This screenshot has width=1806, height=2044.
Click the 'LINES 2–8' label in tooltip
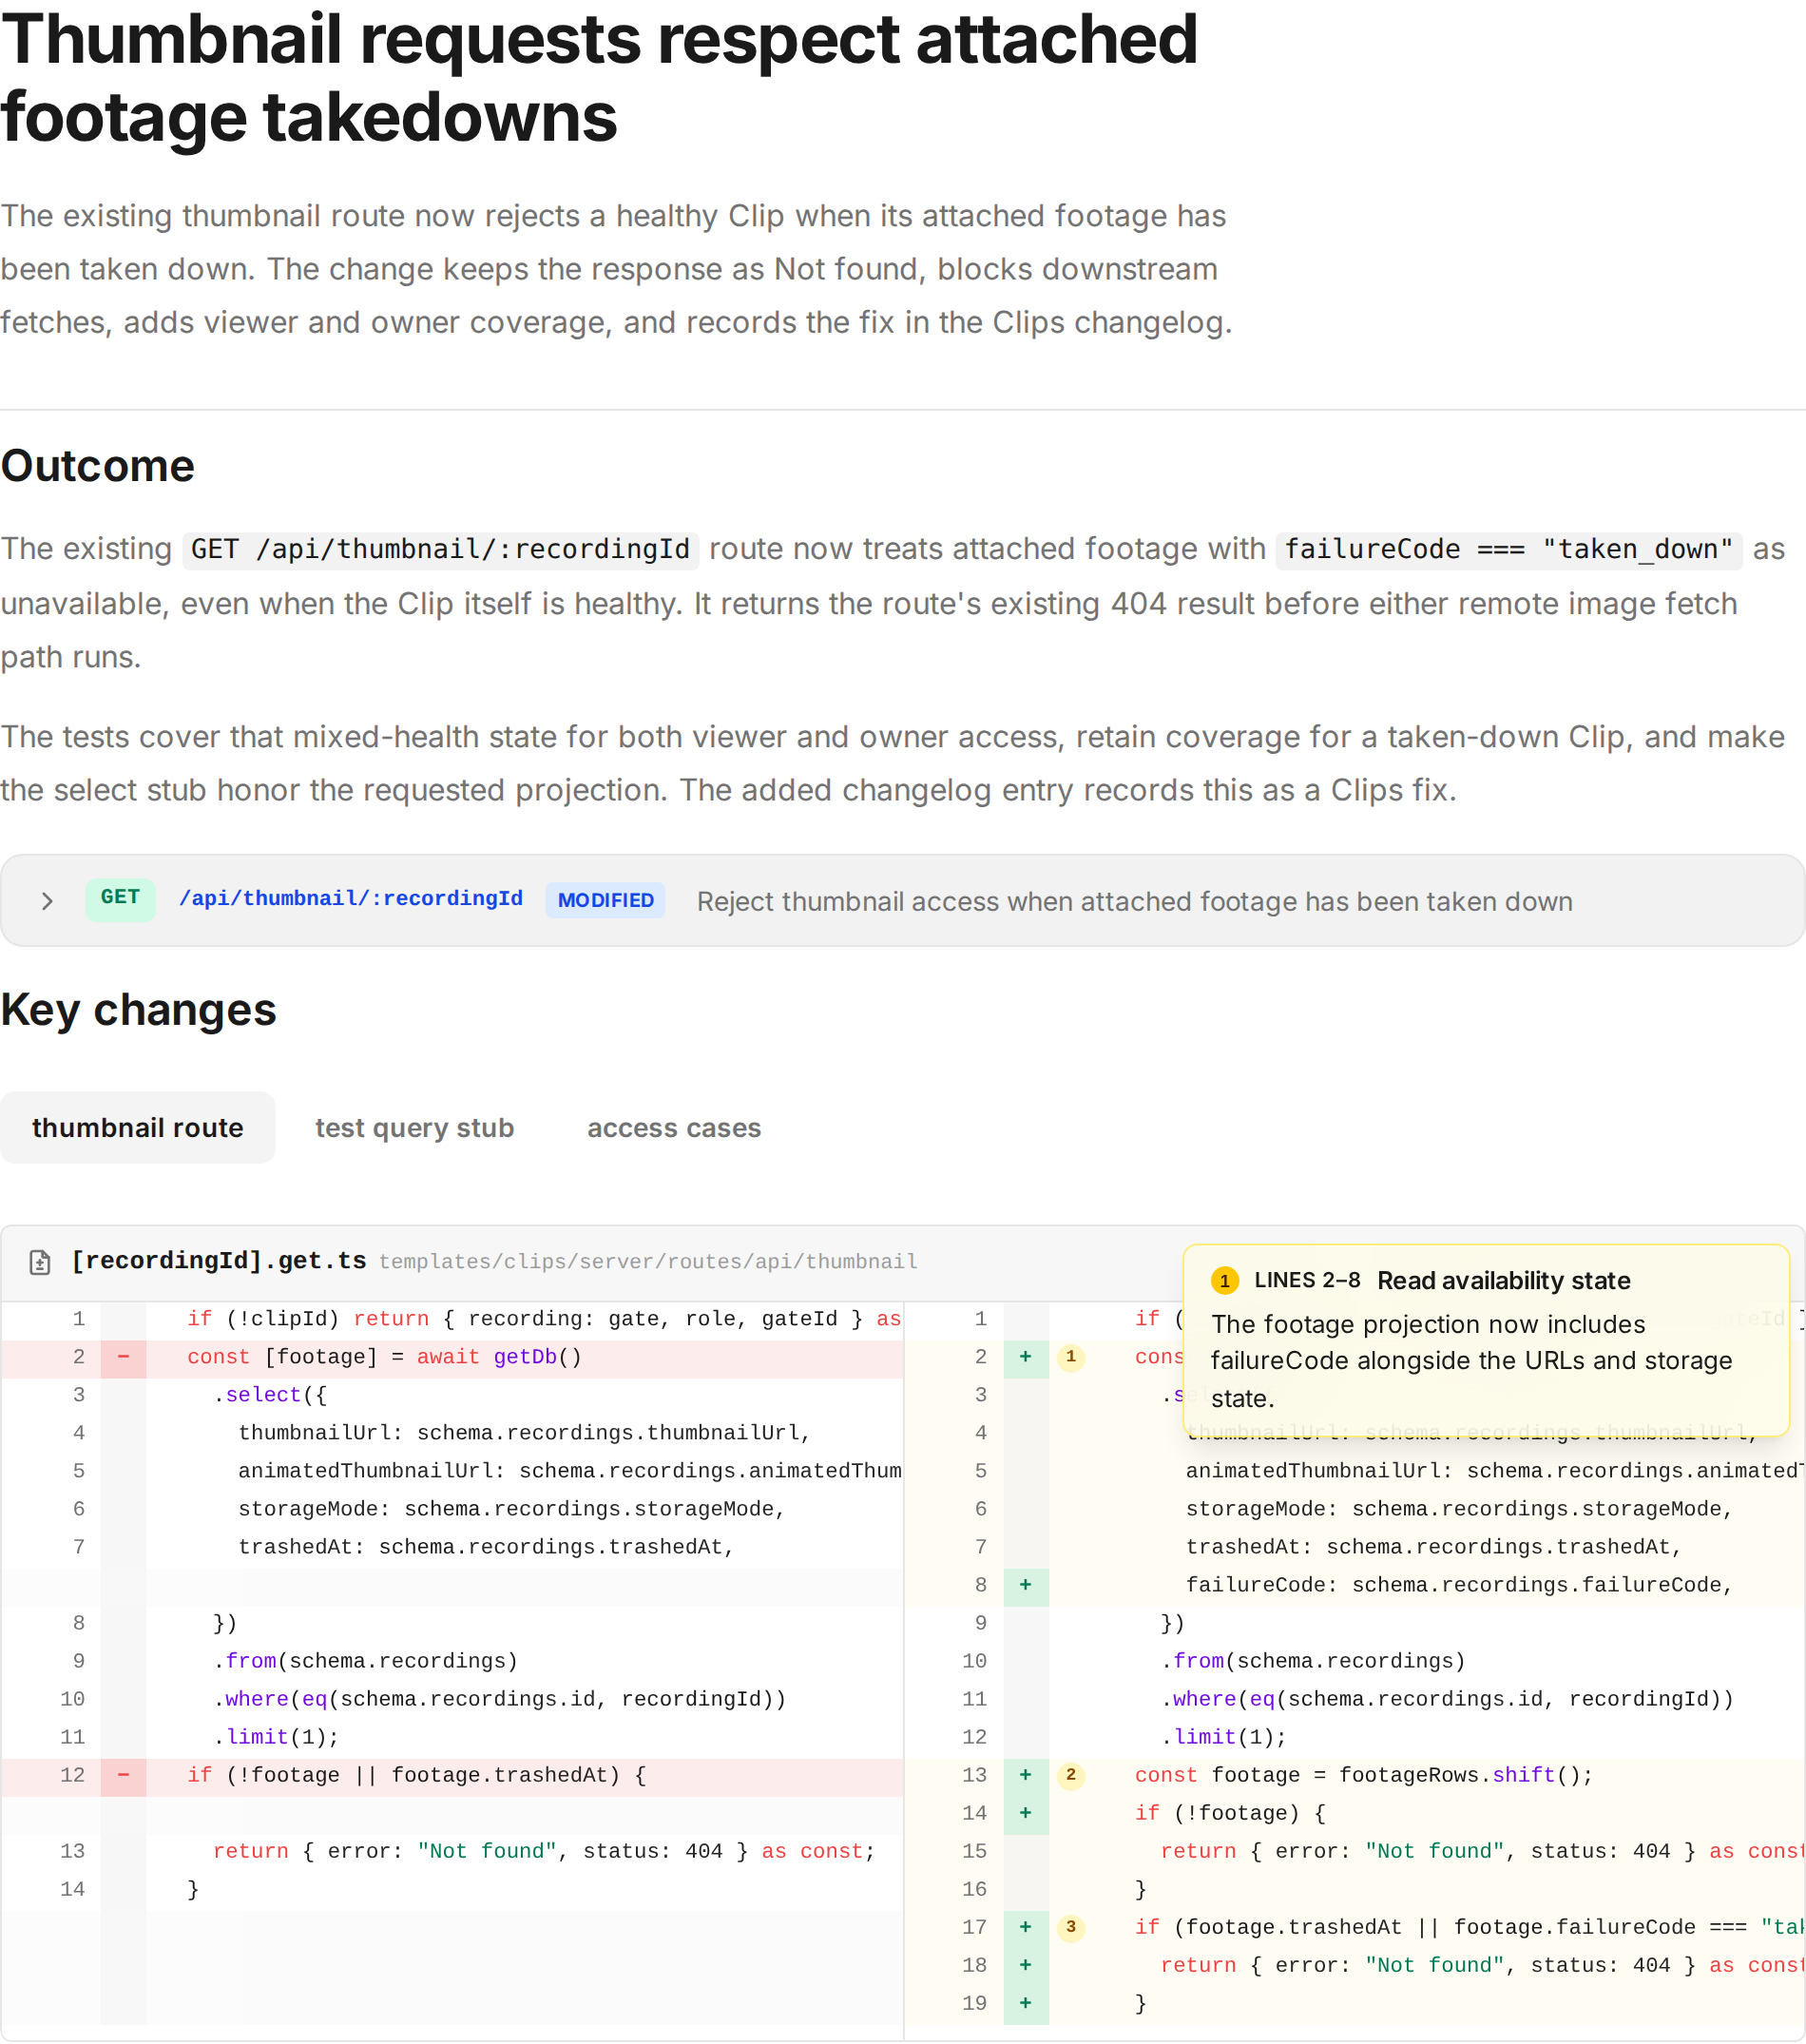point(1307,1281)
